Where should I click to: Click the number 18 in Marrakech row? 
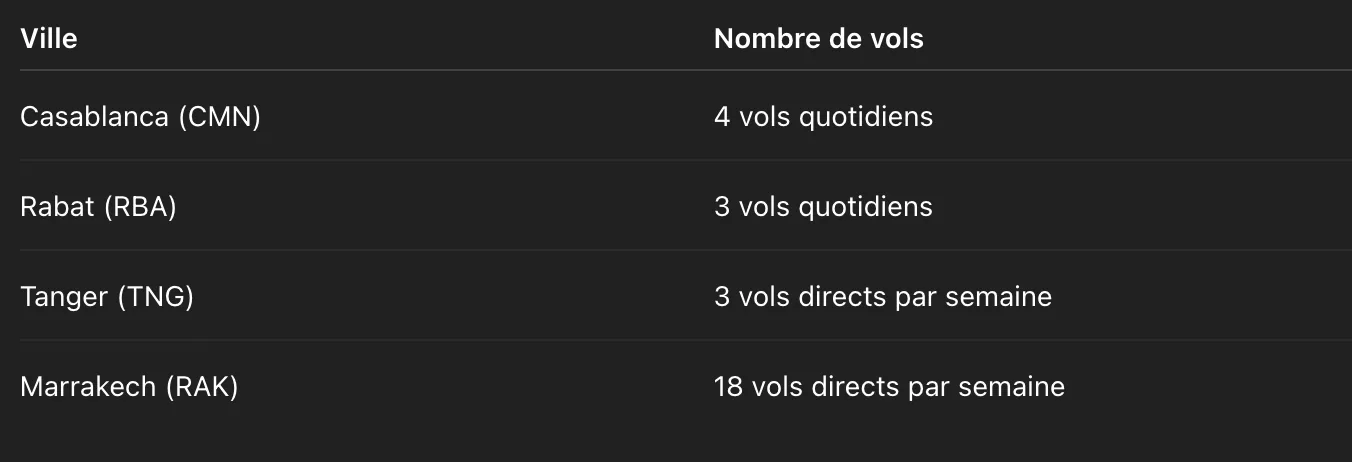point(728,387)
